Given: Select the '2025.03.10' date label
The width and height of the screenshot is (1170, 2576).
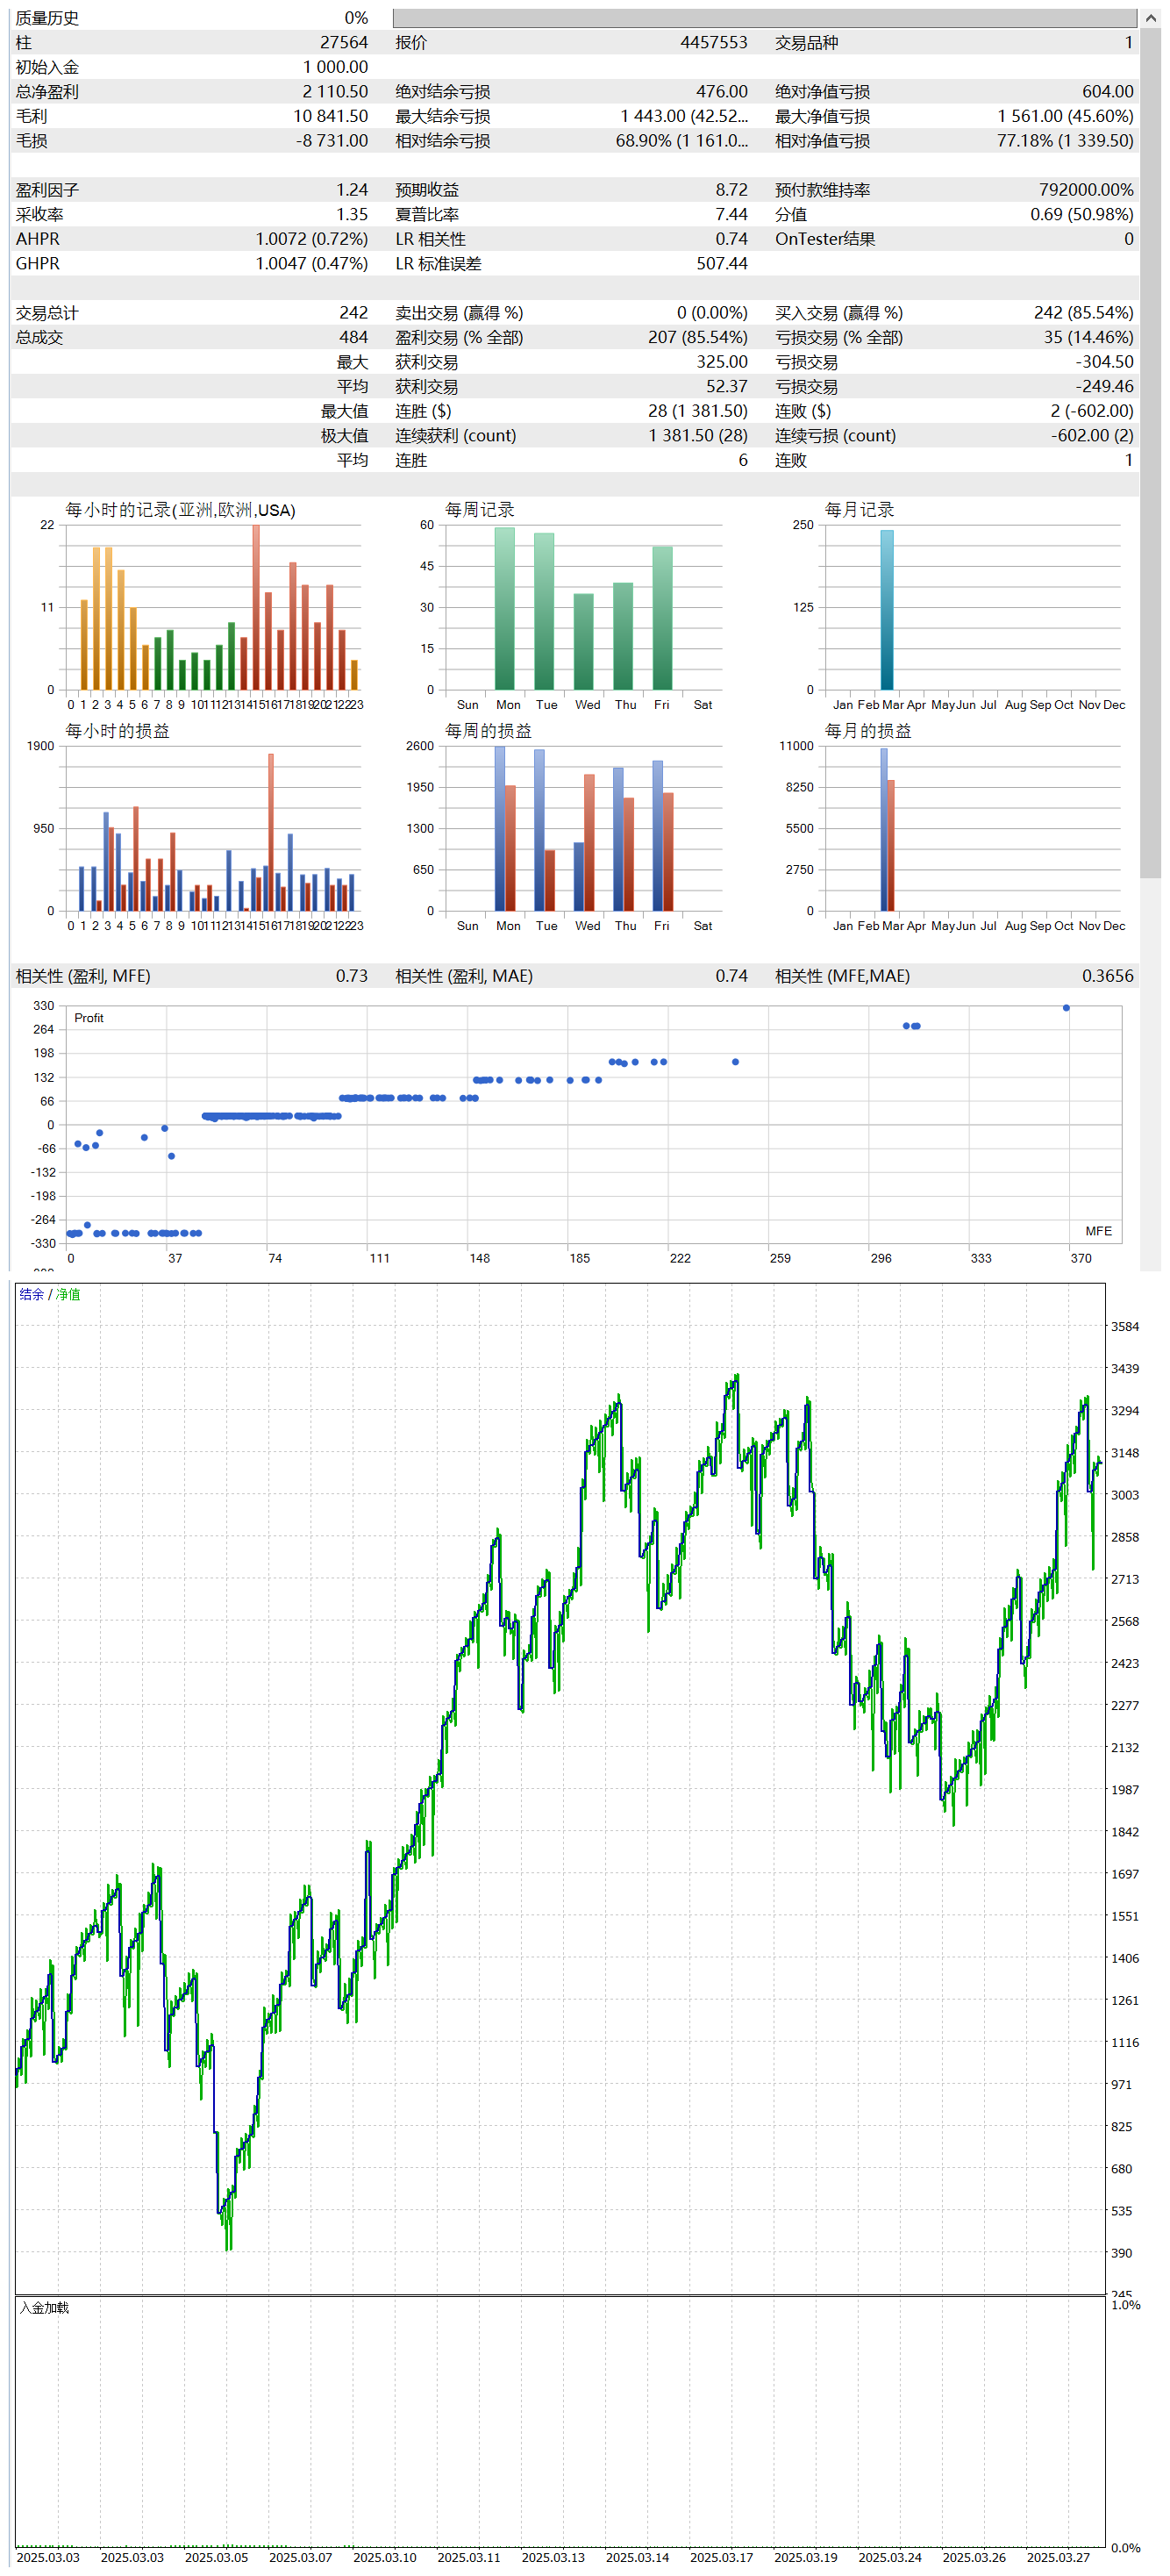Looking at the screenshot, I should click(x=385, y=2557).
